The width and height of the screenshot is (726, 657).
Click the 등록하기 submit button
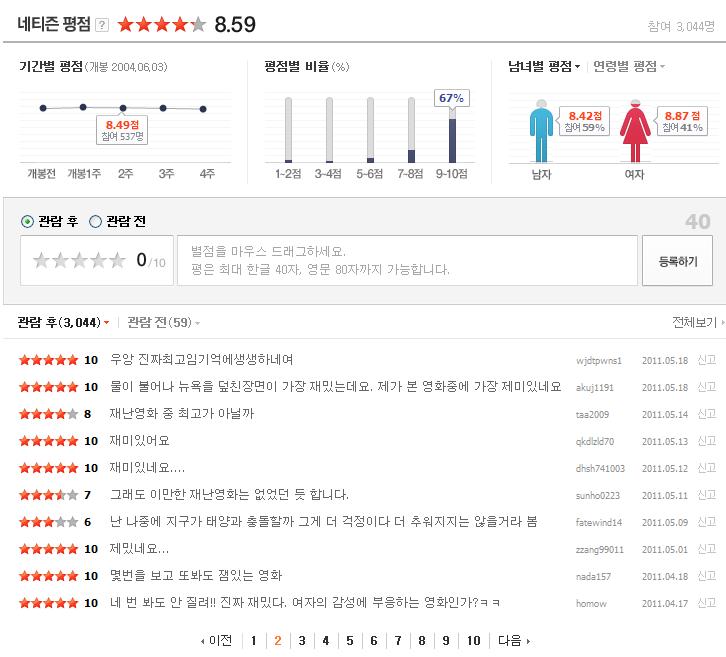[x=677, y=261]
